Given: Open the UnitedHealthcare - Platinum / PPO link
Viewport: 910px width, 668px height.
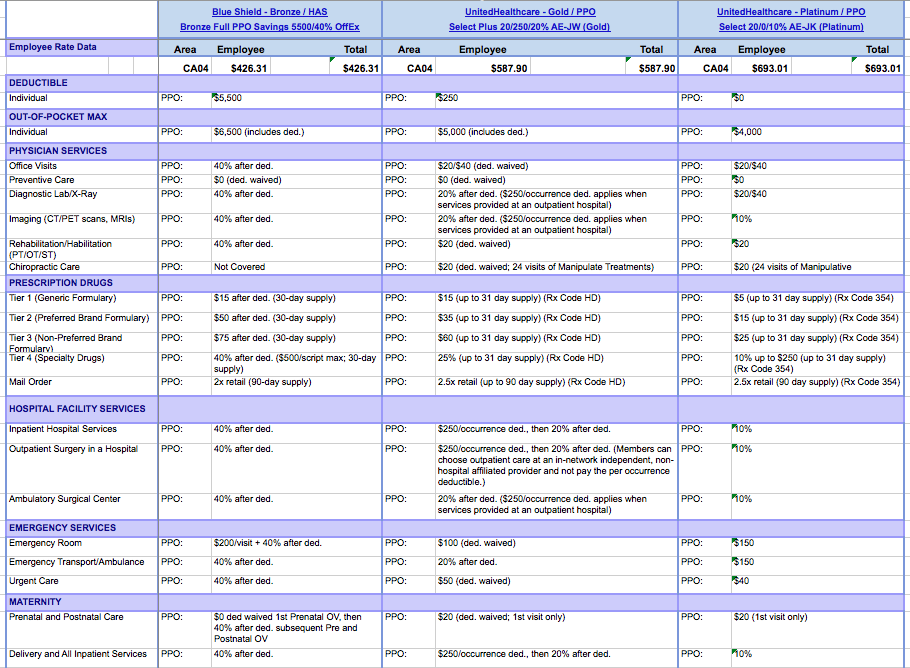Looking at the screenshot, I should coord(790,12).
